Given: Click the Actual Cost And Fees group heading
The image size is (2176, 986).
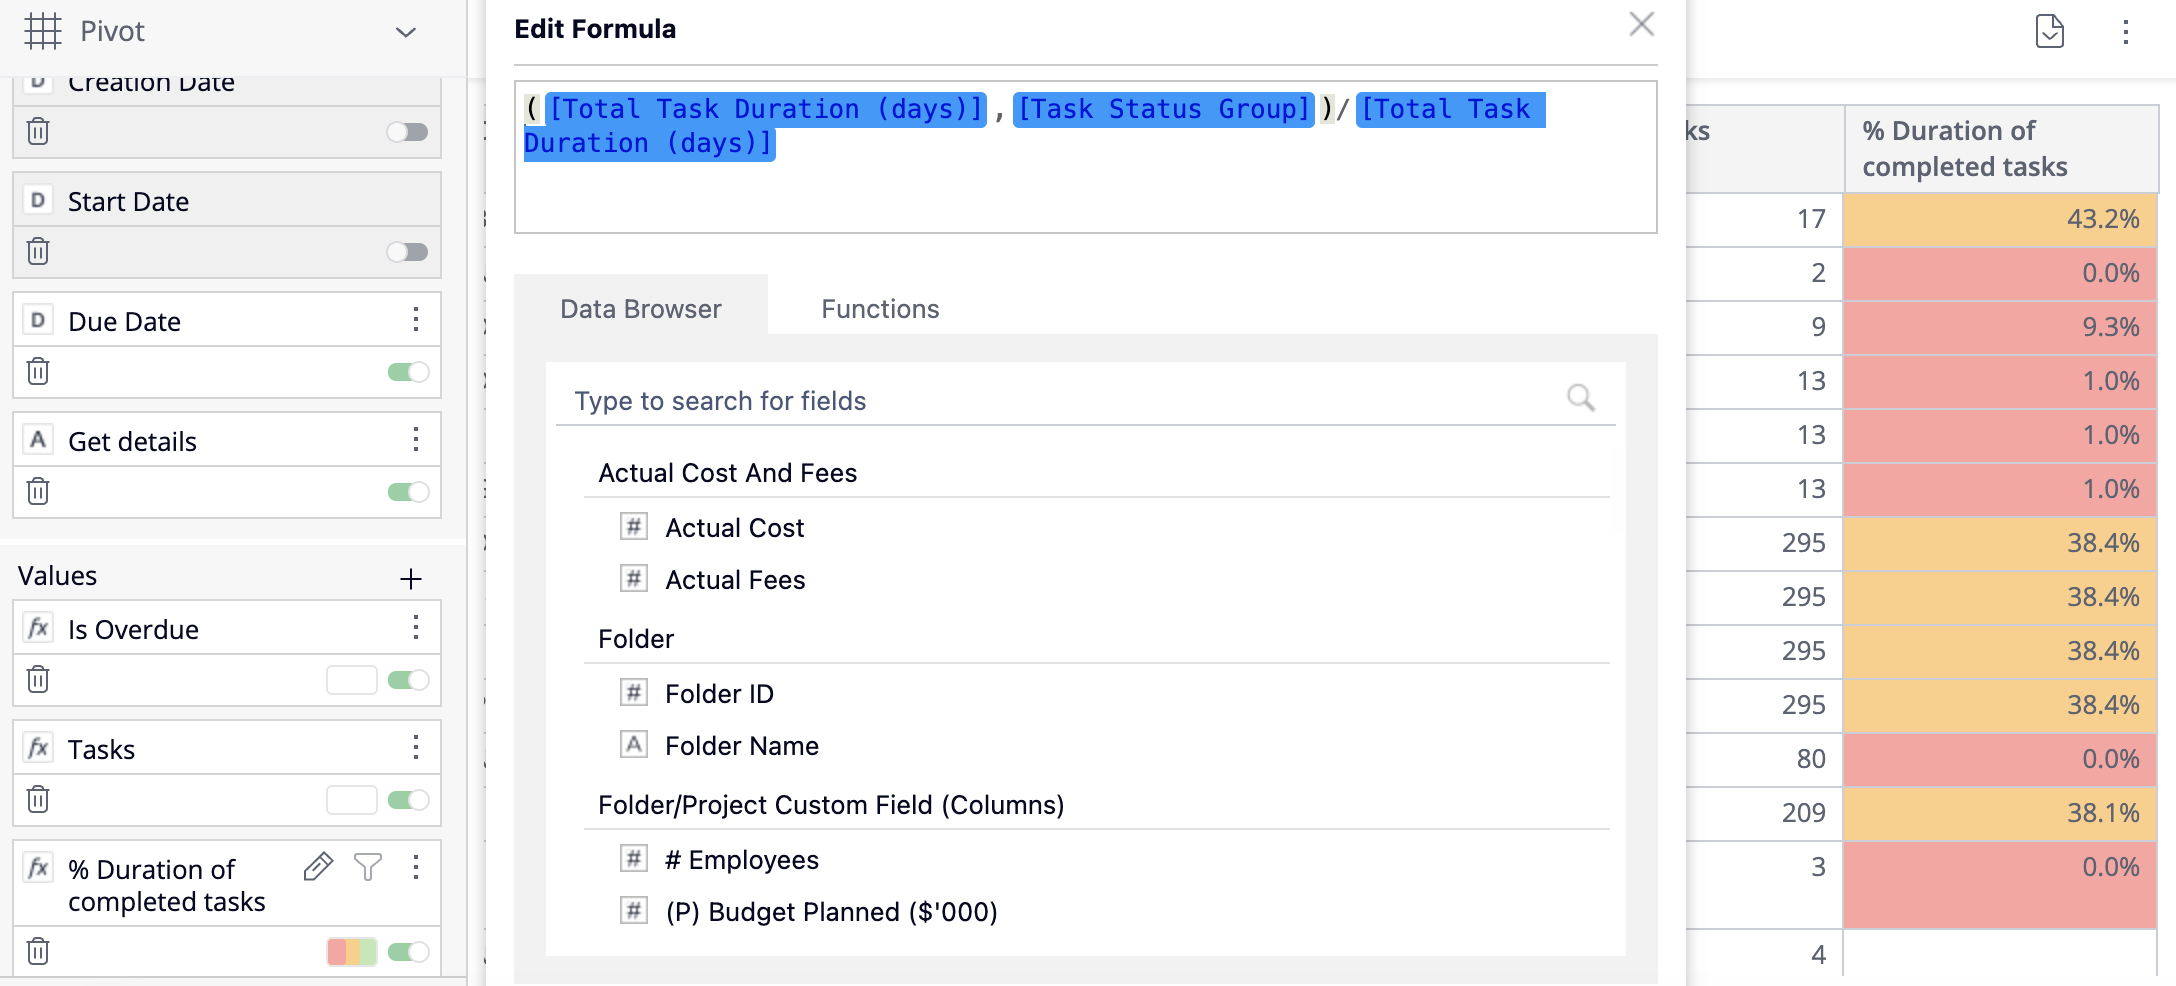Looking at the screenshot, I should pos(727,472).
